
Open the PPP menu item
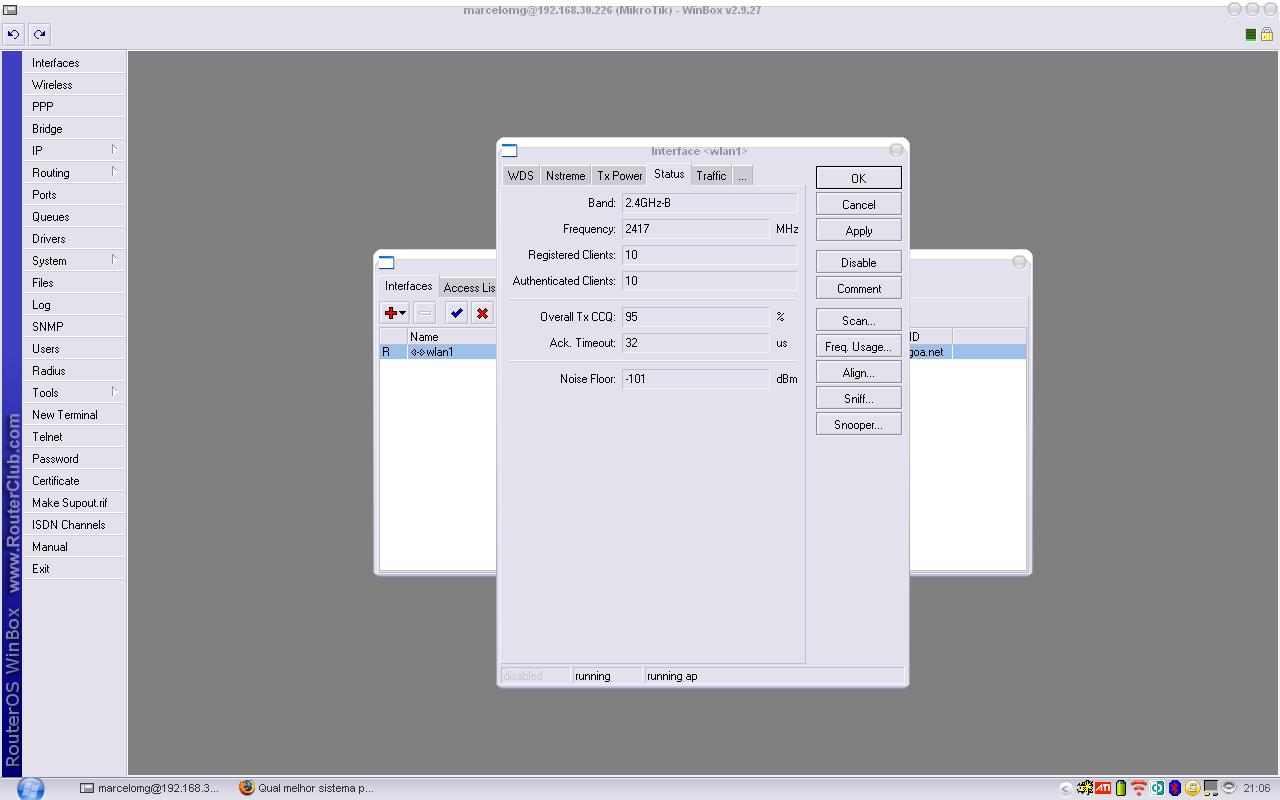[x=74, y=107]
